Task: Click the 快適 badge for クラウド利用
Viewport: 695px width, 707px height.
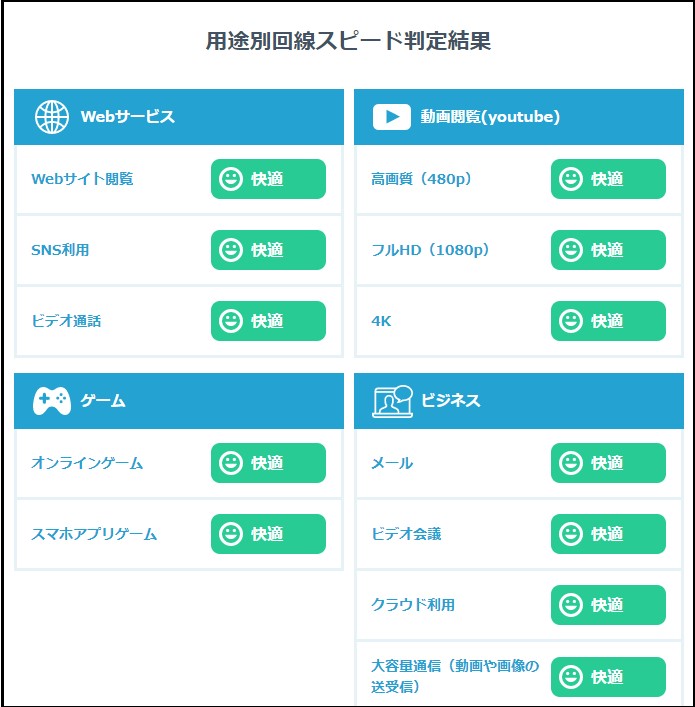Action: [x=608, y=605]
